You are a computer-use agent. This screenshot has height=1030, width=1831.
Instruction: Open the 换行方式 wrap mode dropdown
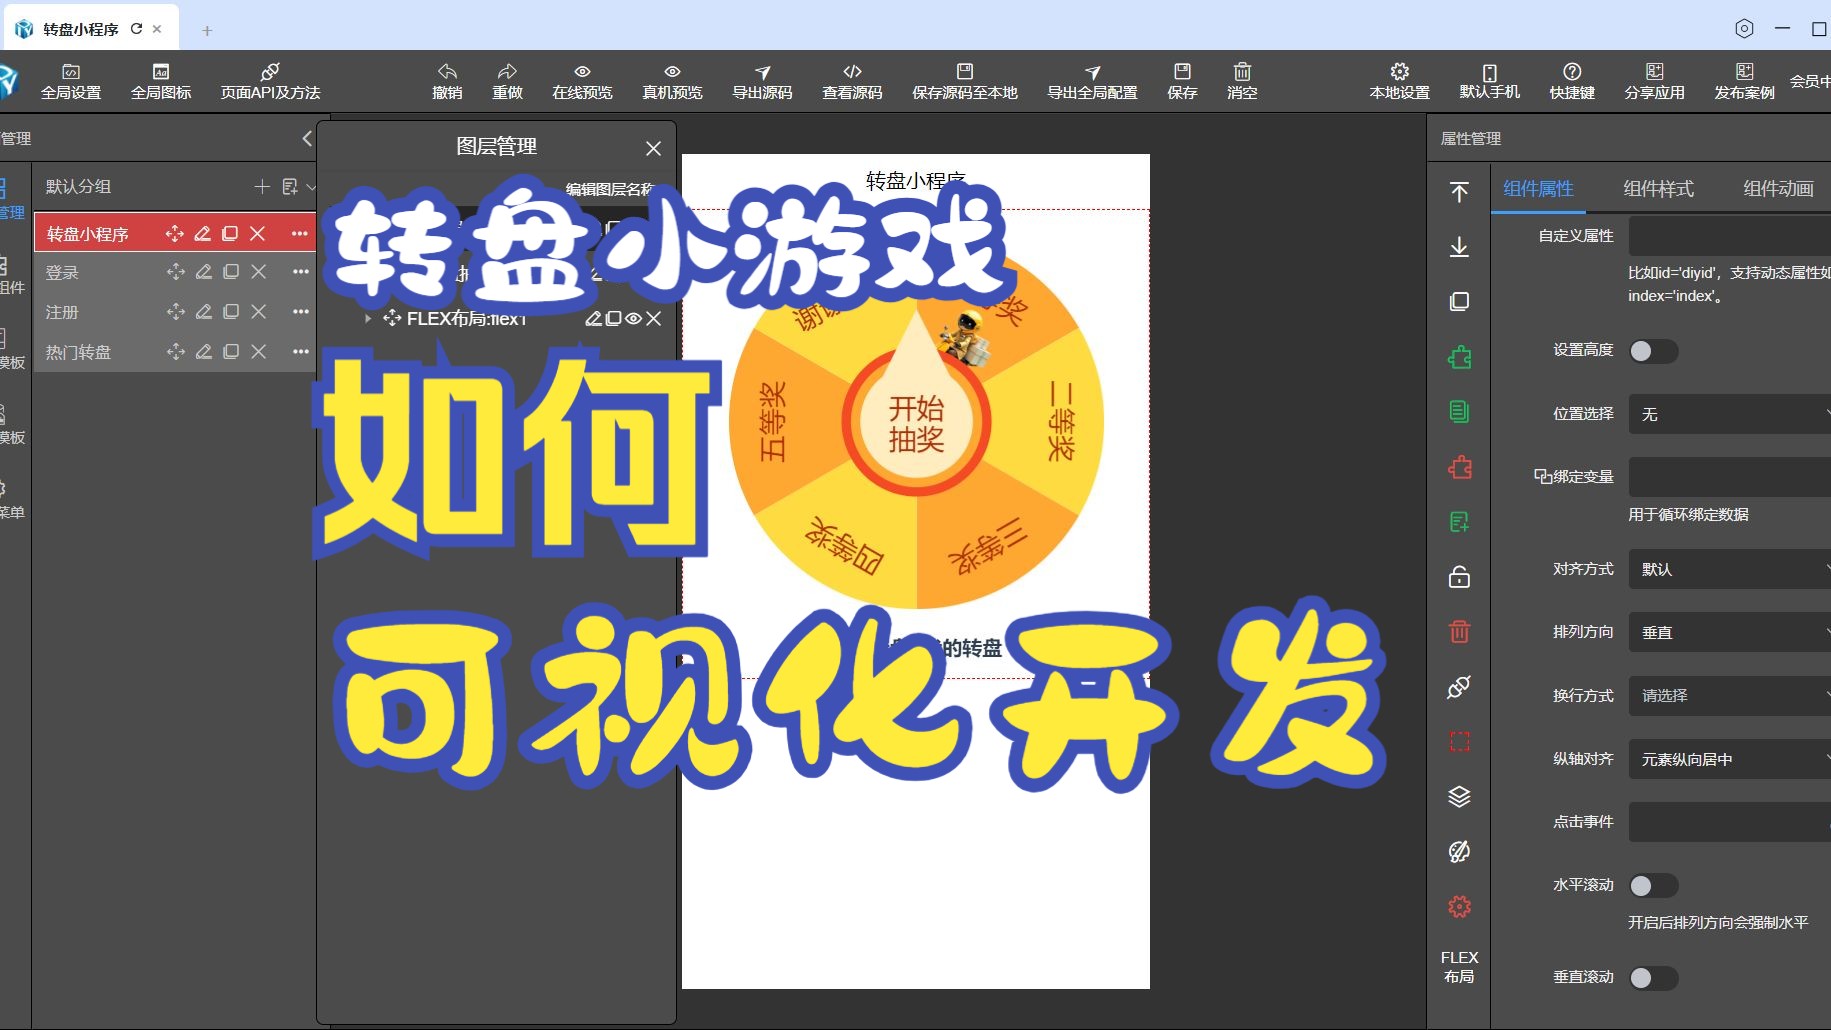pyautogui.click(x=1728, y=696)
